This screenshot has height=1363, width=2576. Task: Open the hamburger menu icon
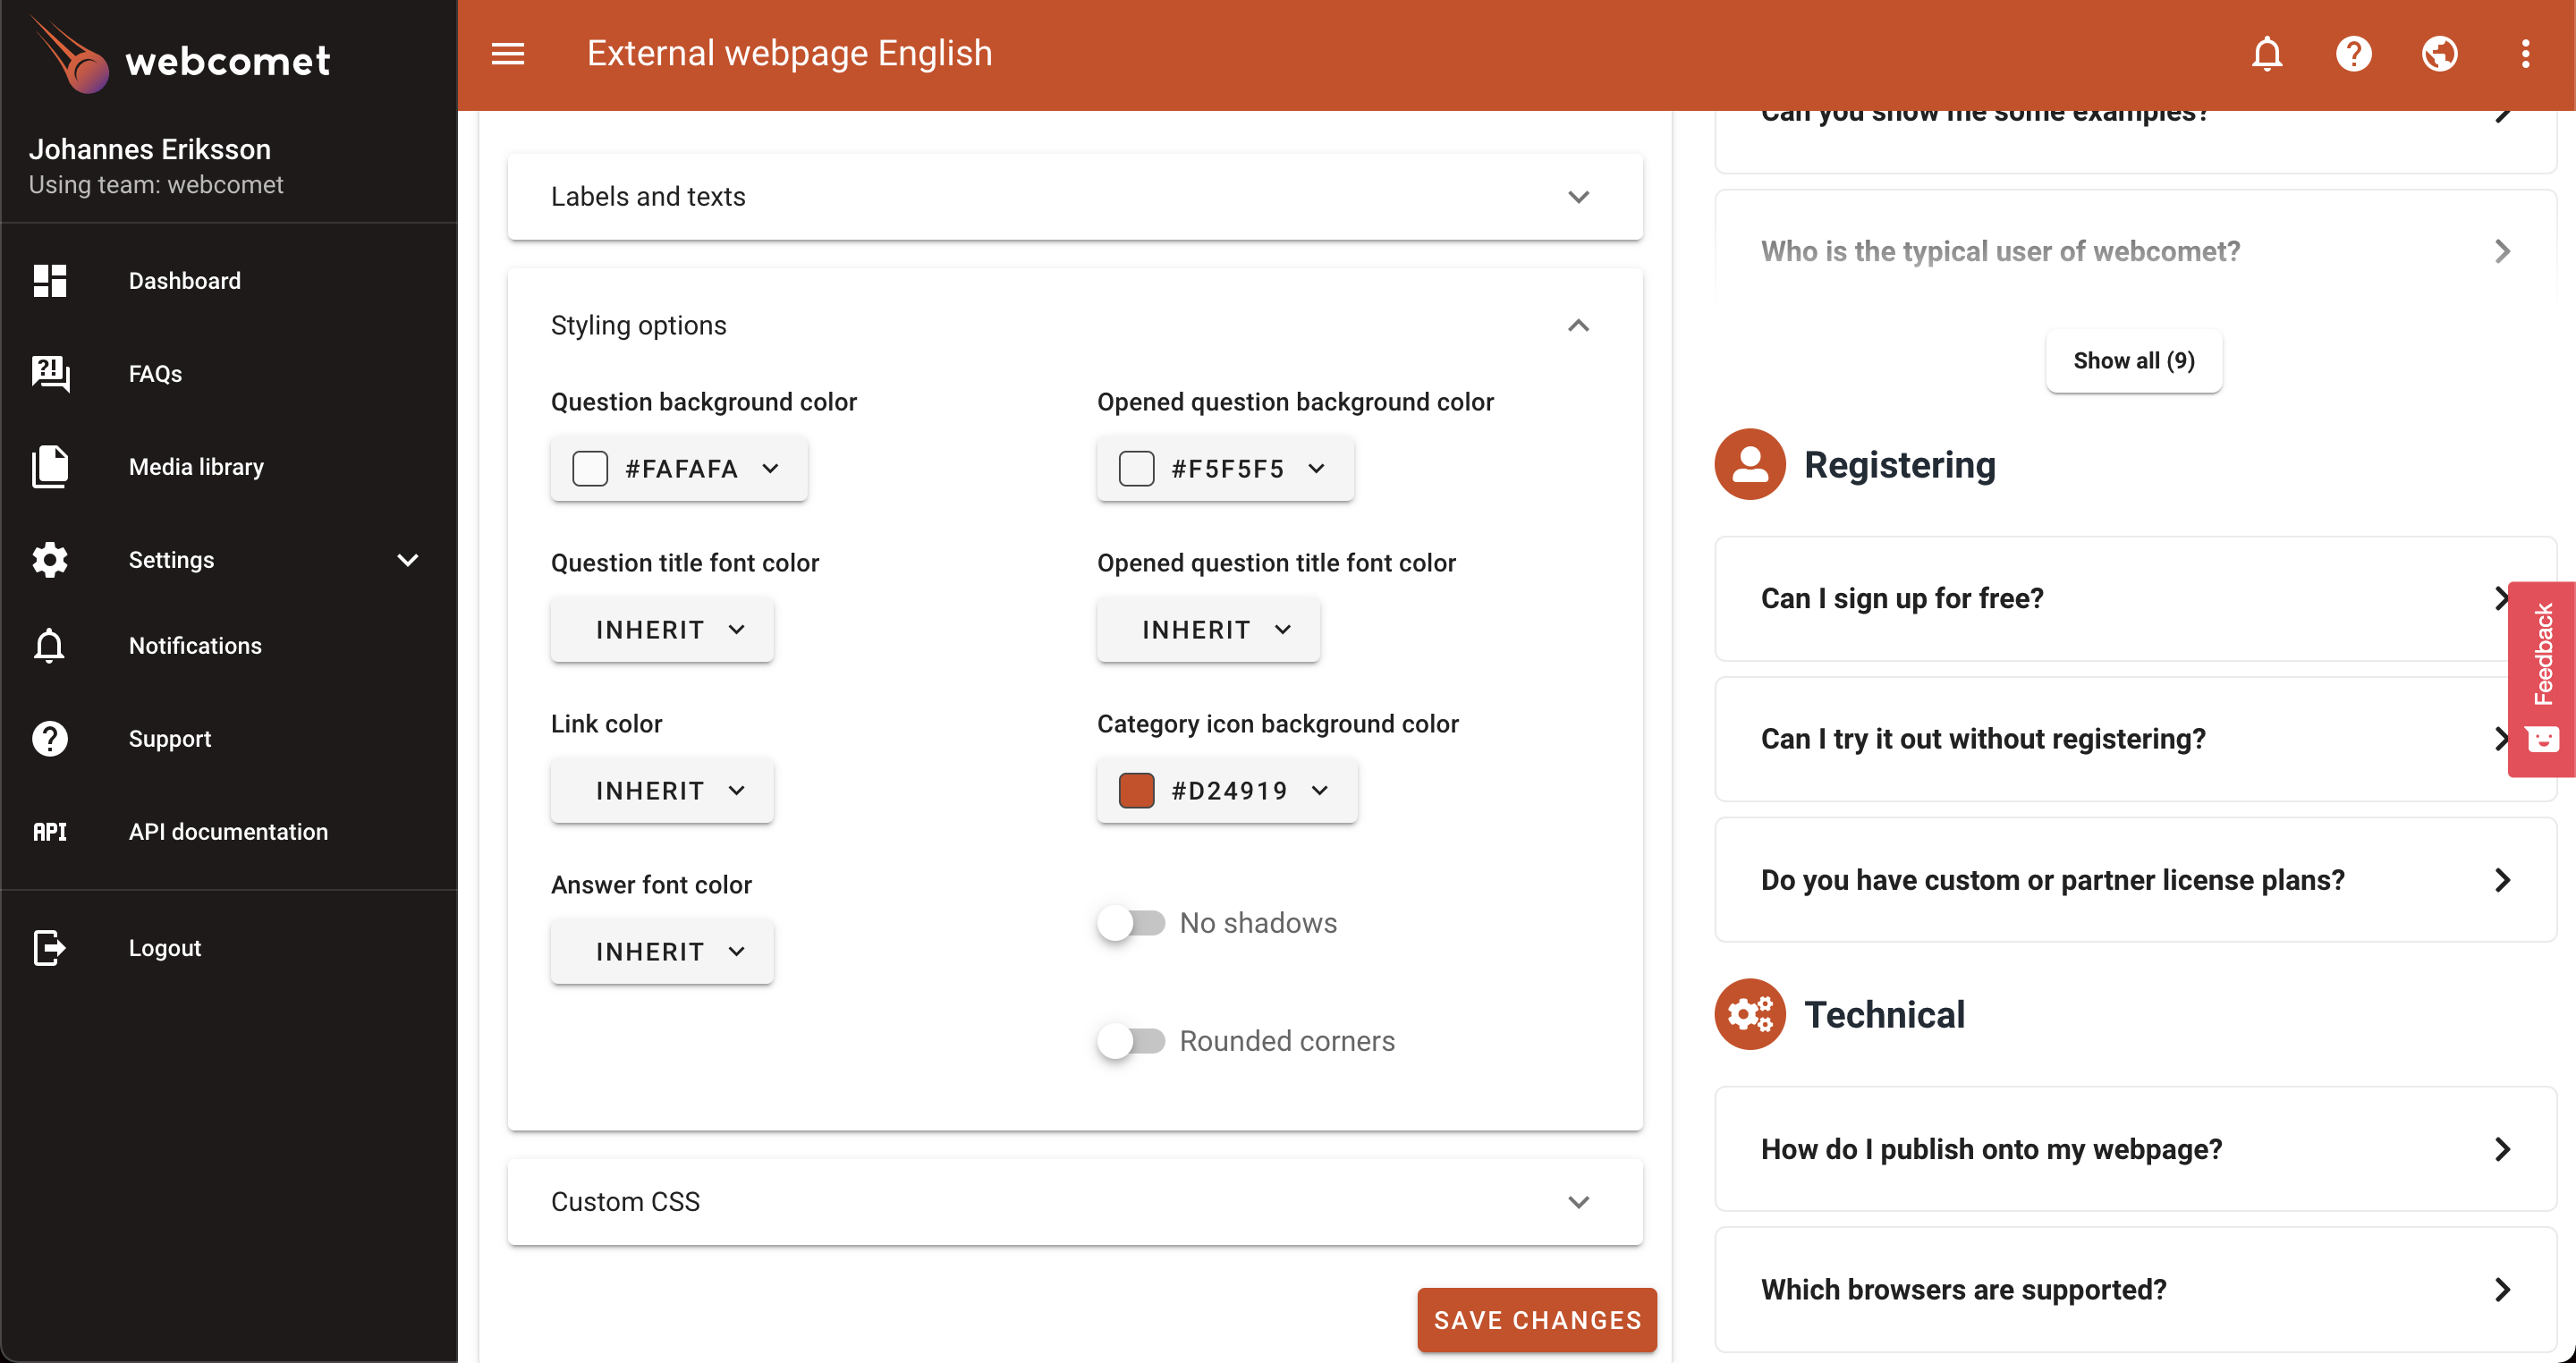[x=508, y=54]
